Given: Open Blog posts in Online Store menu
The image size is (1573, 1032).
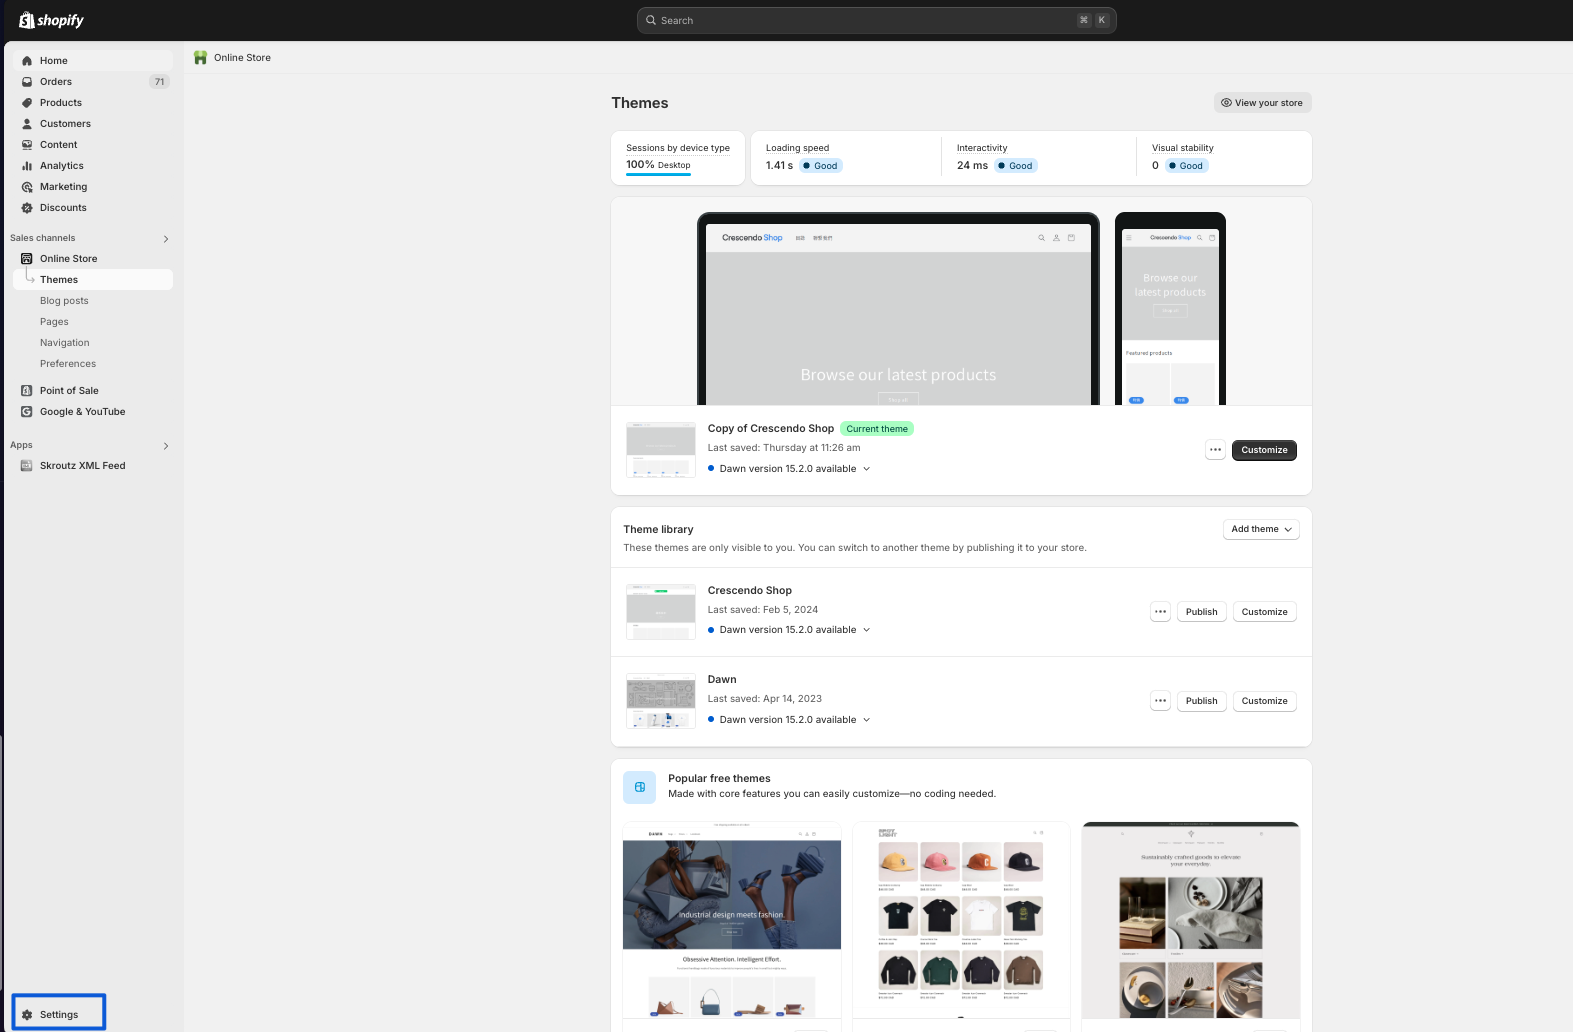Looking at the screenshot, I should pyautogui.click(x=64, y=301).
